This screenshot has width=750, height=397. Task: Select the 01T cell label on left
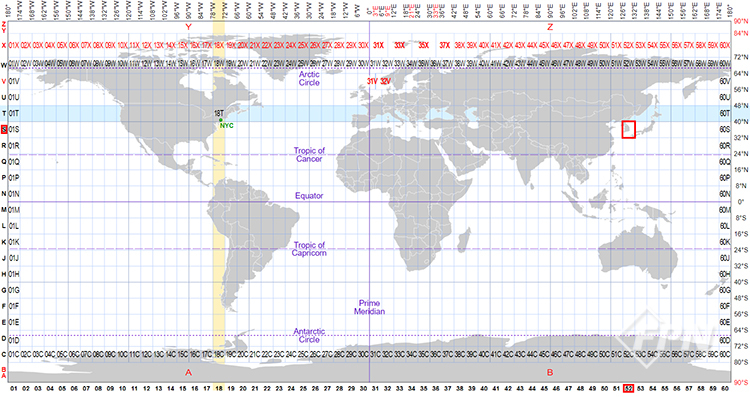[14, 113]
